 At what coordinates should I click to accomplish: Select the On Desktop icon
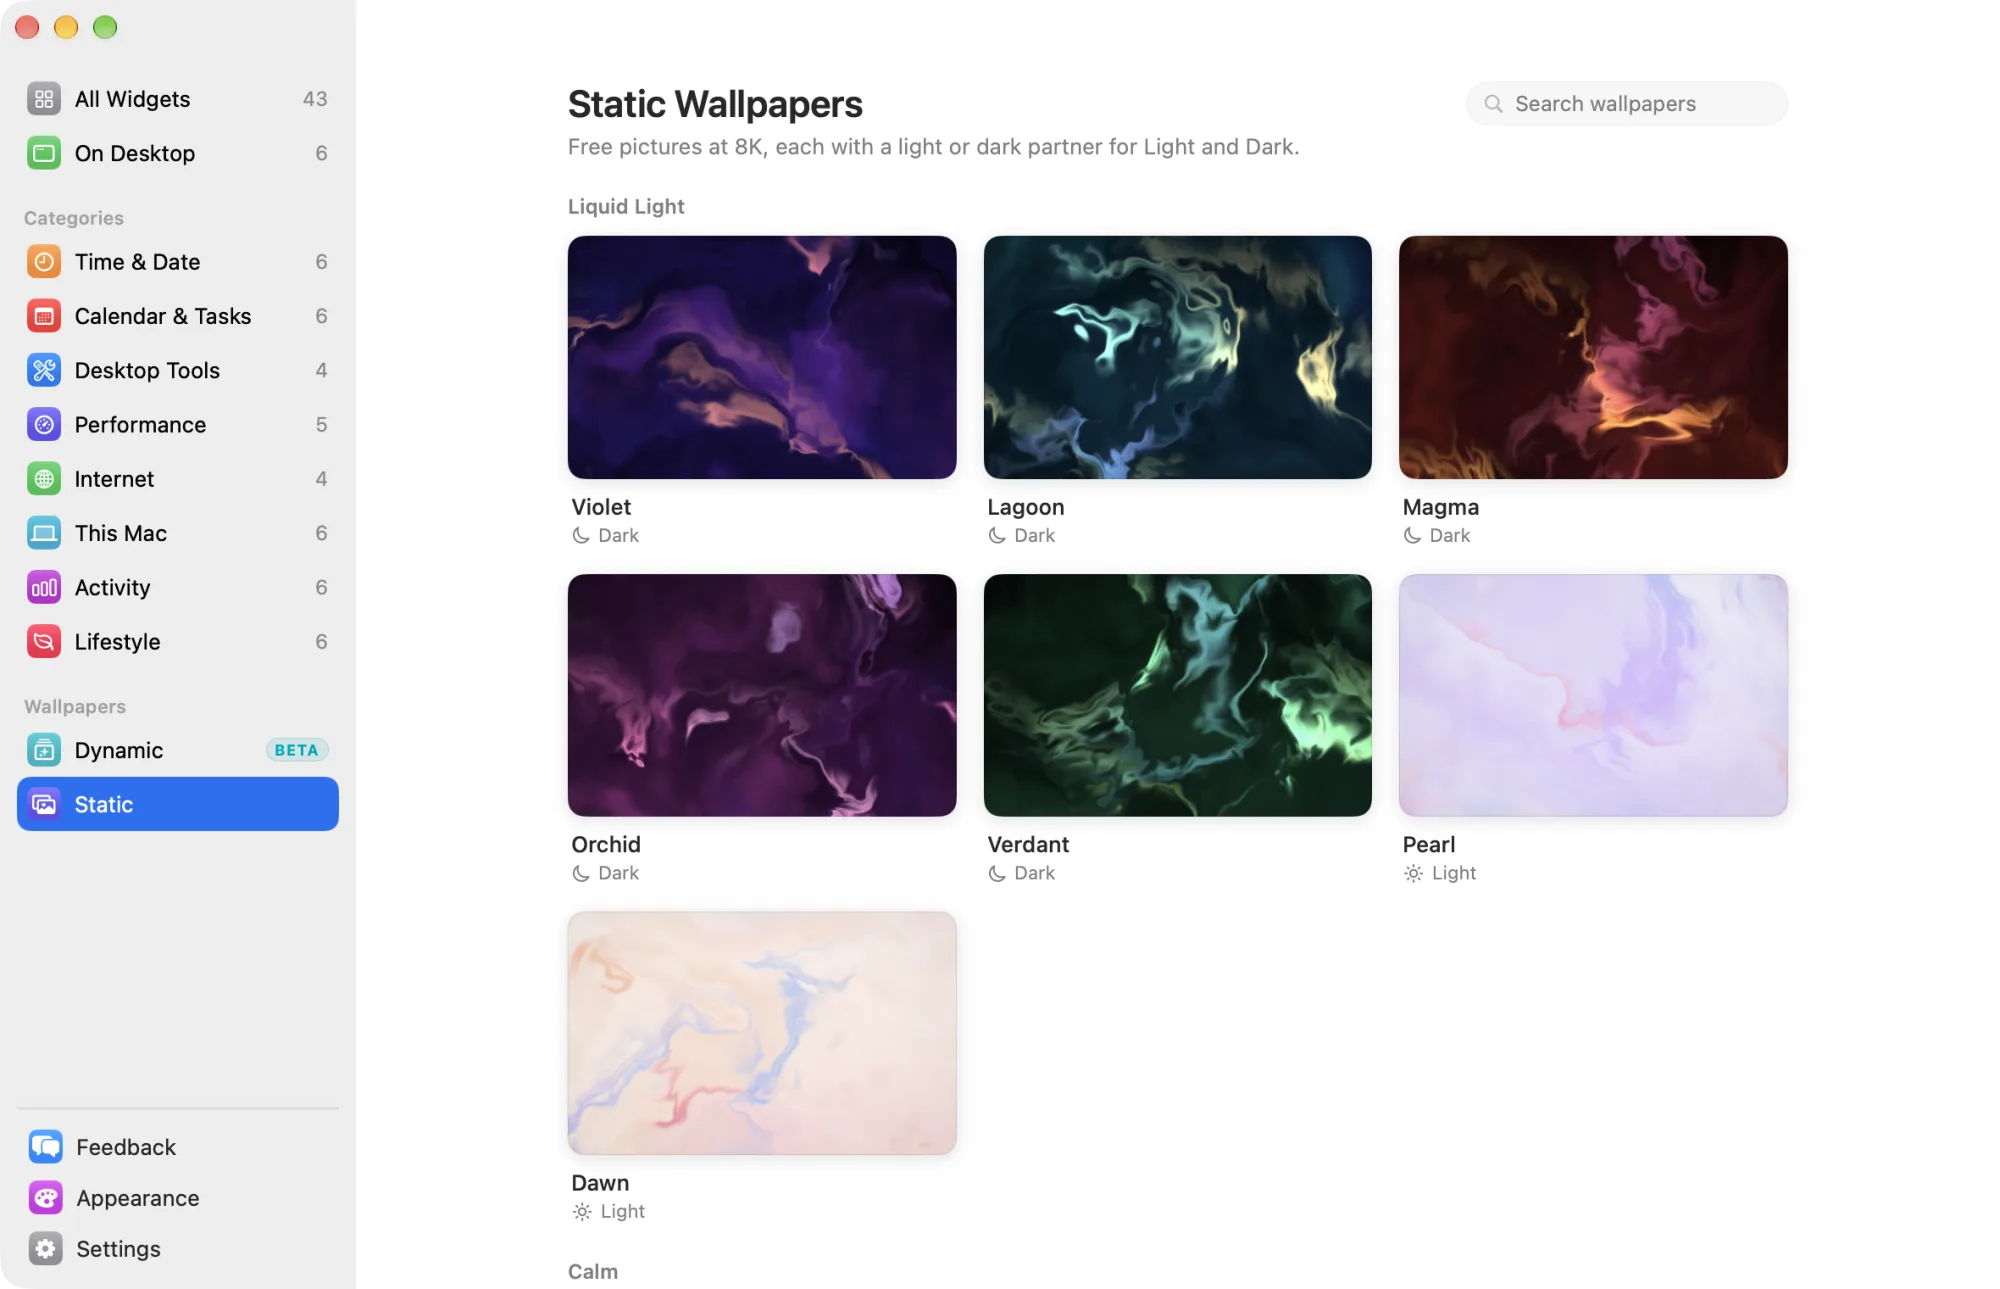[x=44, y=153]
